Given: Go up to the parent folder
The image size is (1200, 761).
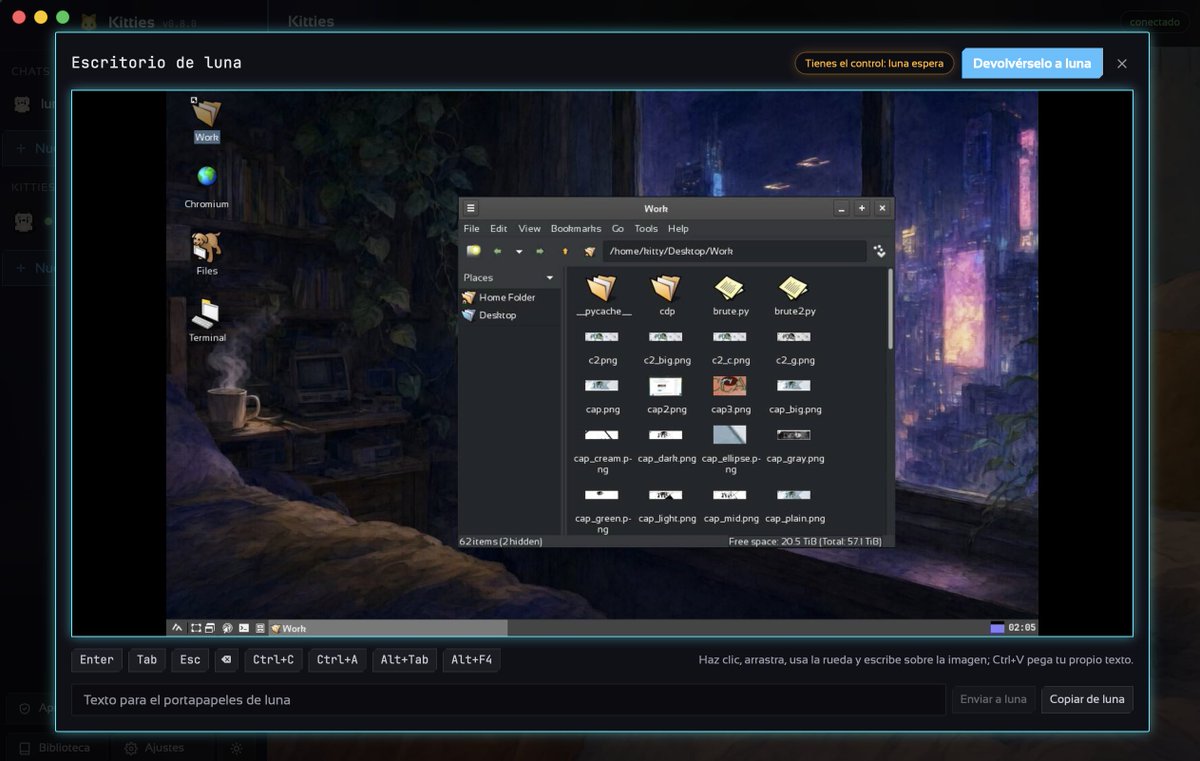Looking at the screenshot, I should 565,252.
